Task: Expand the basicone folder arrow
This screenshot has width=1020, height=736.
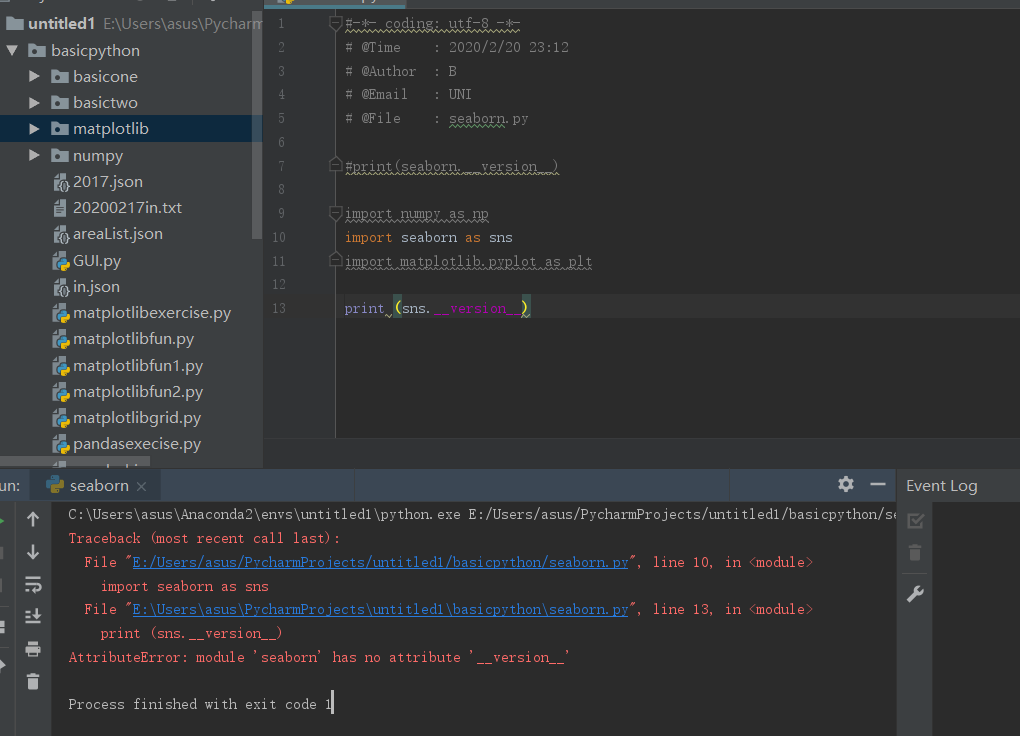Action: (34, 76)
